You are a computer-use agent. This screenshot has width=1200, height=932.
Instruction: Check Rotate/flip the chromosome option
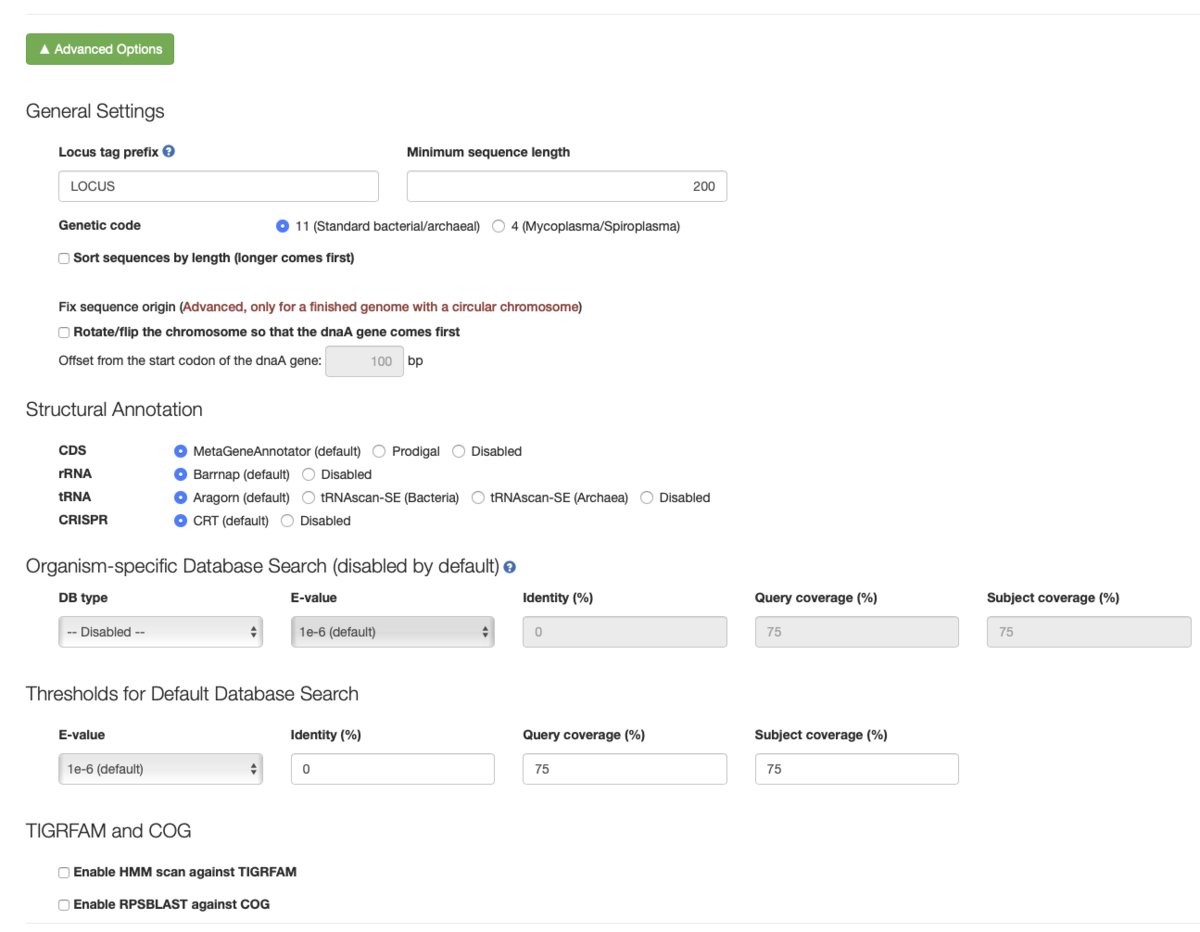click(x=64, y=332)
